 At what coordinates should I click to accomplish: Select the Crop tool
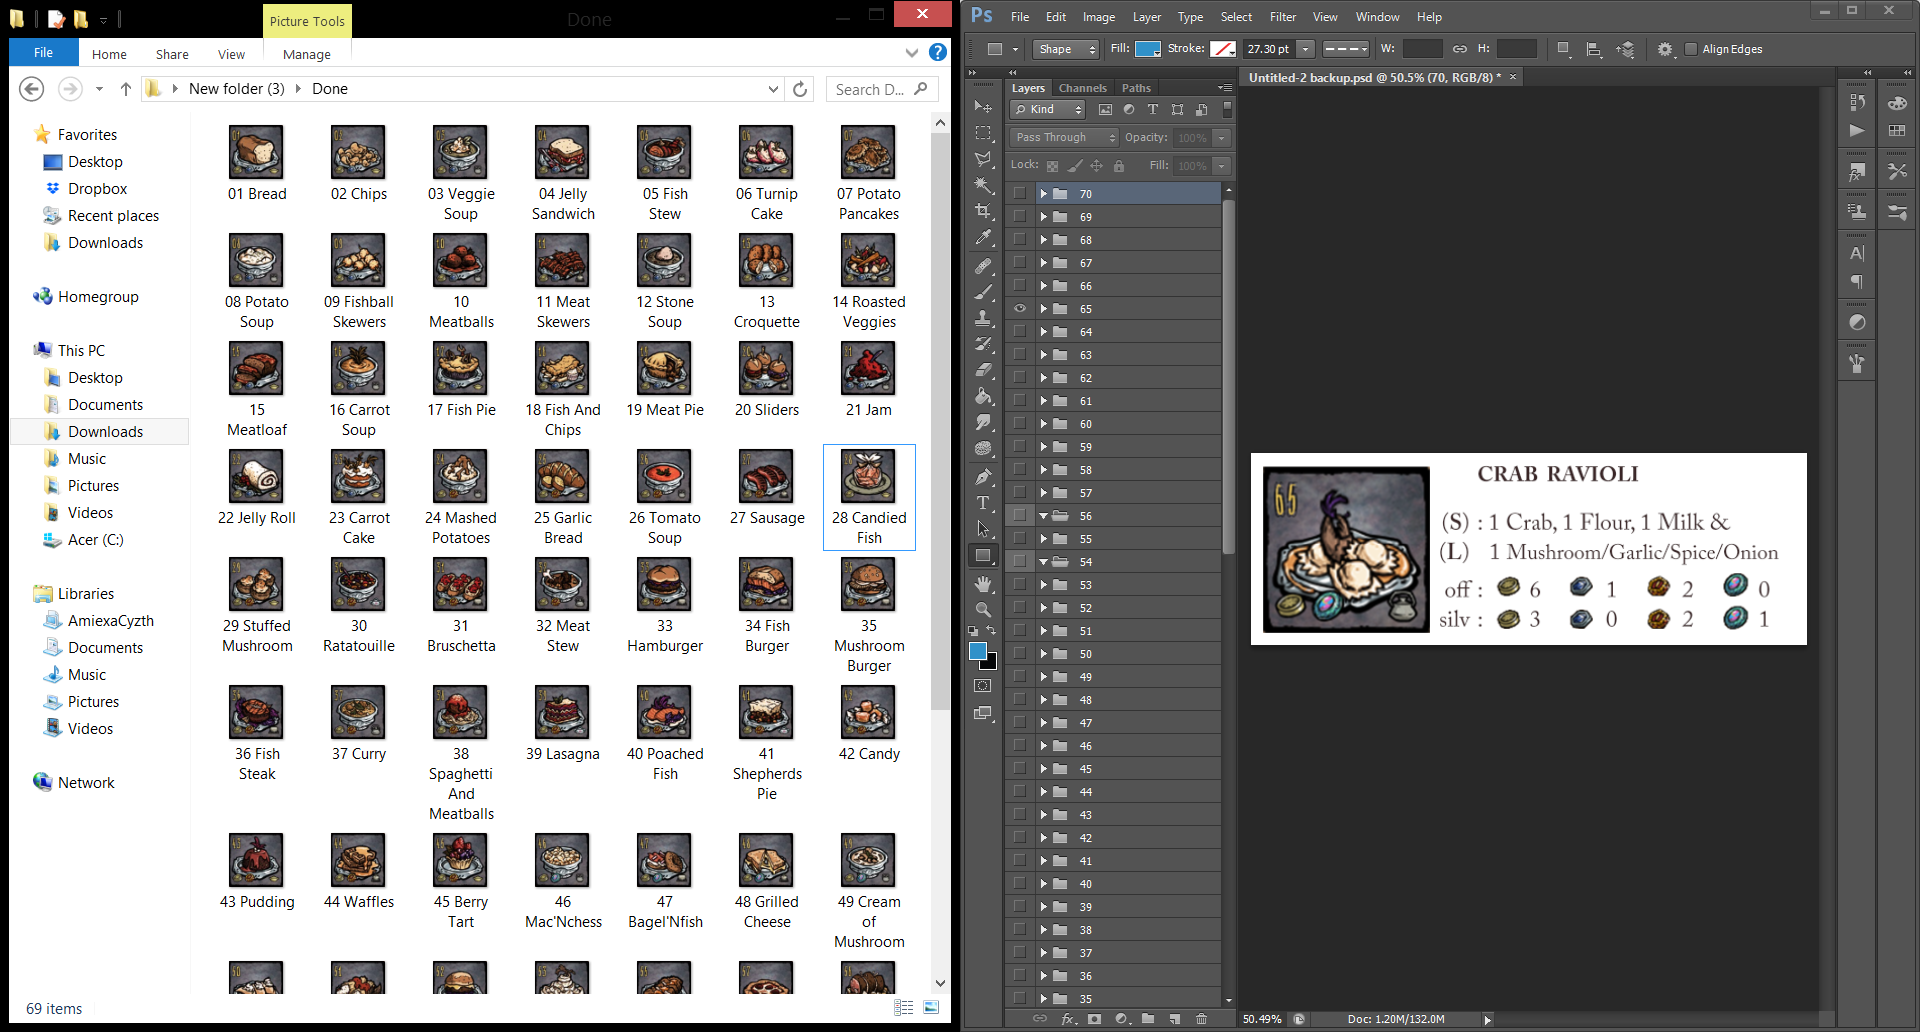click(x=984, y=212)
